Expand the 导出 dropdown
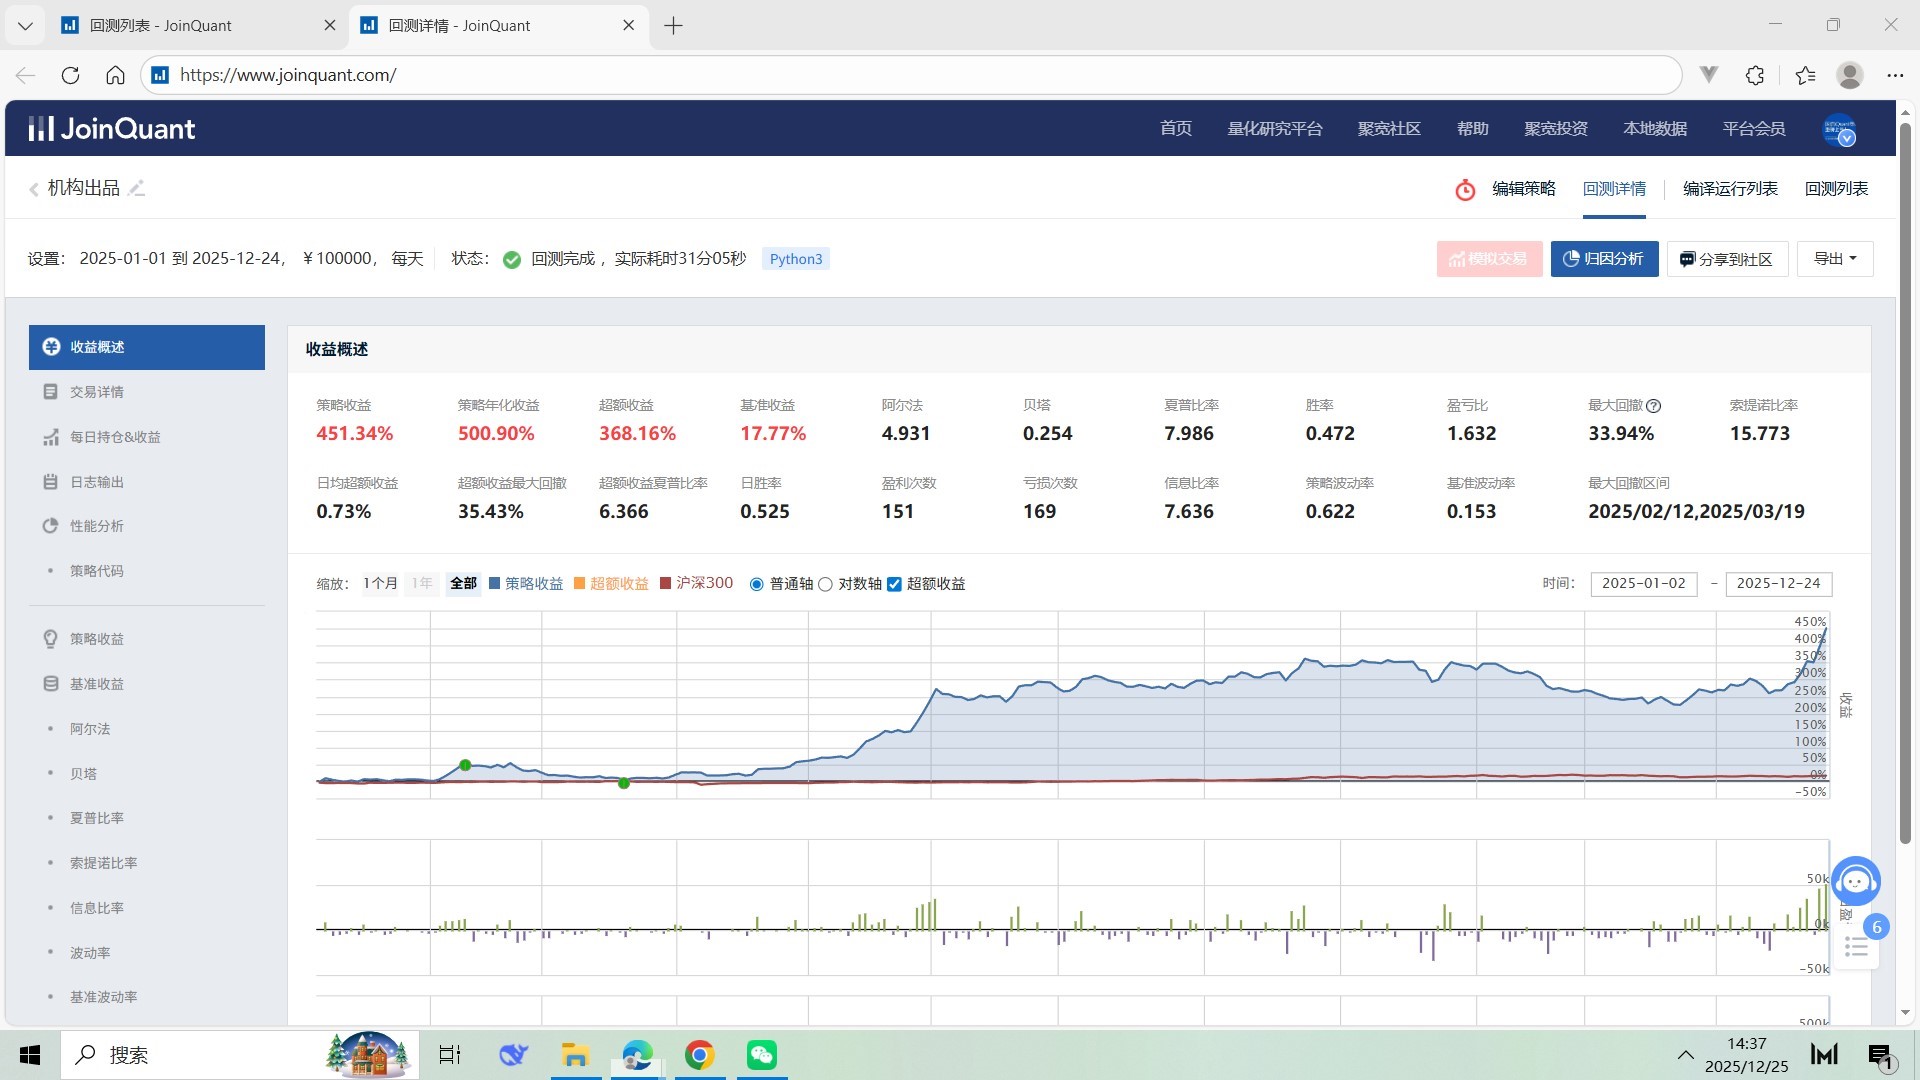1920x1080 pixels. click(x=1834, y=259)
